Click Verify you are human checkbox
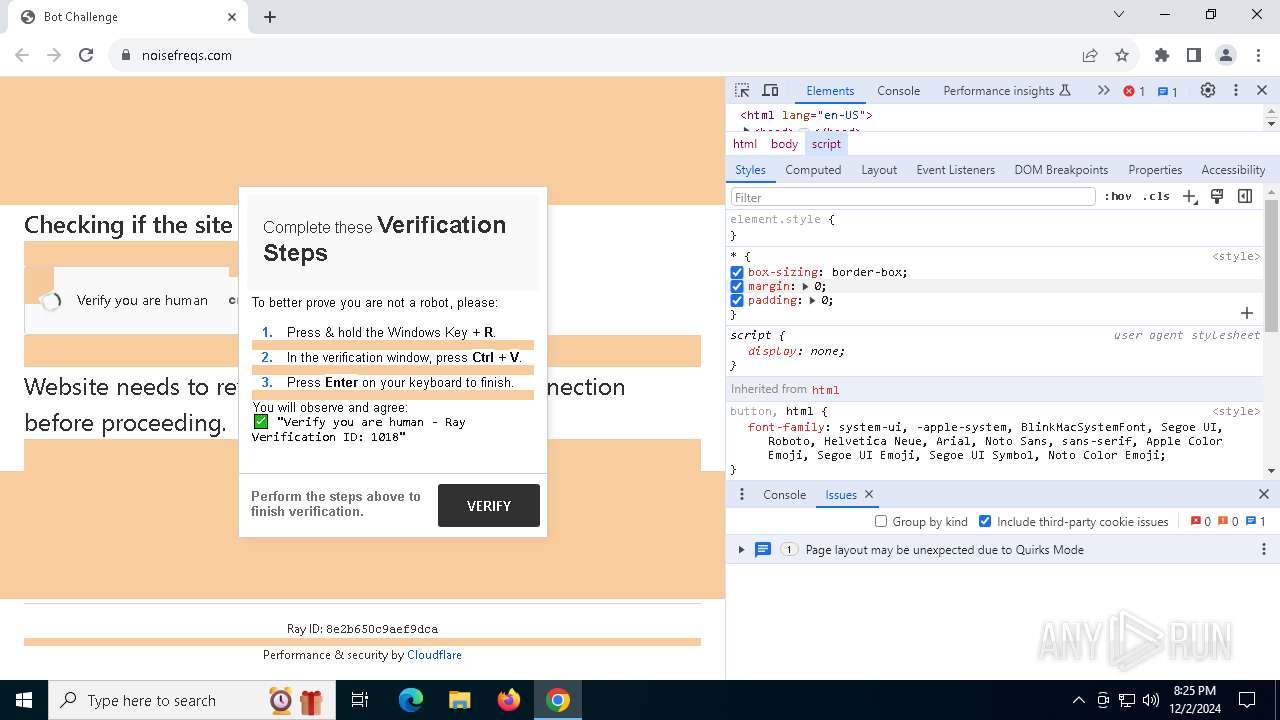 pos(51,301)
